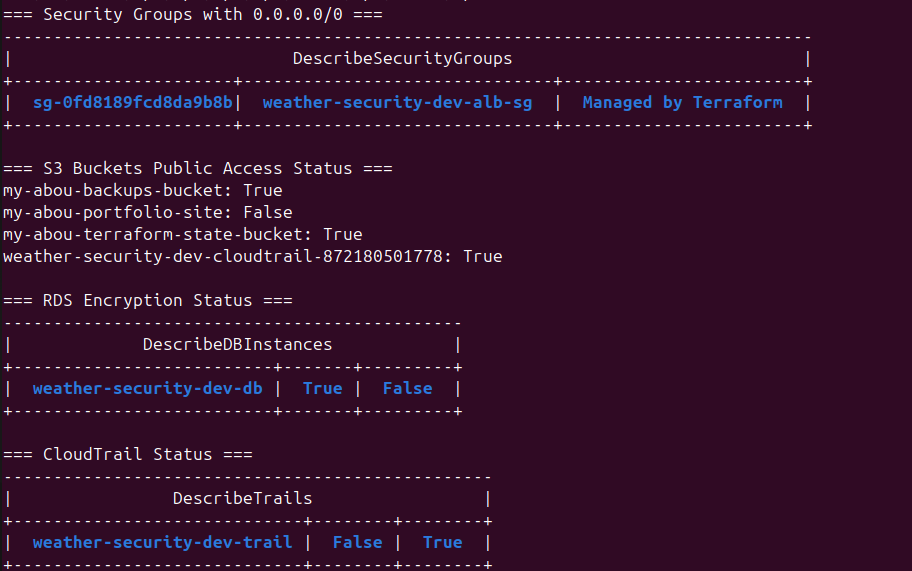Click the S3 Buckets Public Access Status heading
912x571 pixels.
(x=198, y=169)
